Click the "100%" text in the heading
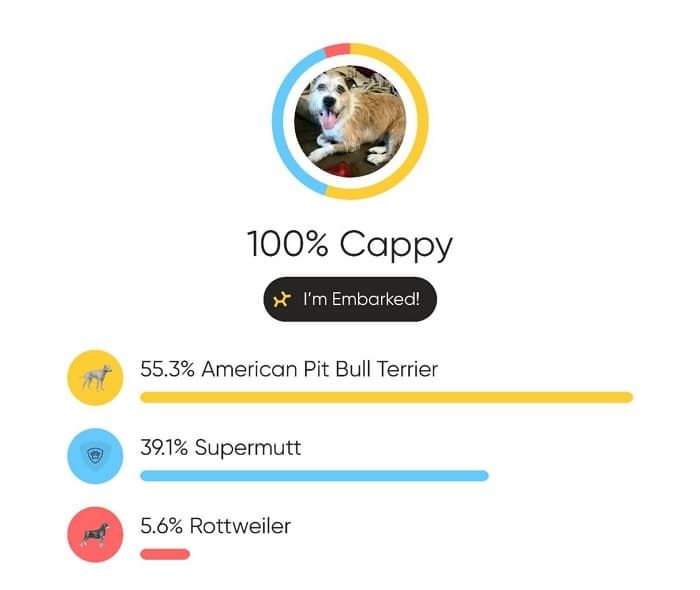The height and width of the screenshot is (590, 700). click(289, 244)
